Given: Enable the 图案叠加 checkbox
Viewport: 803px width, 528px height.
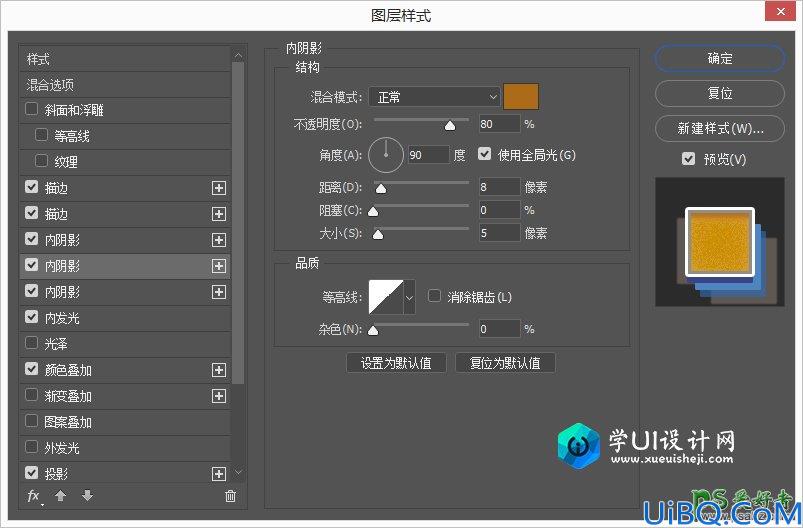Looking at the screenshot, I should pos(32,421).
